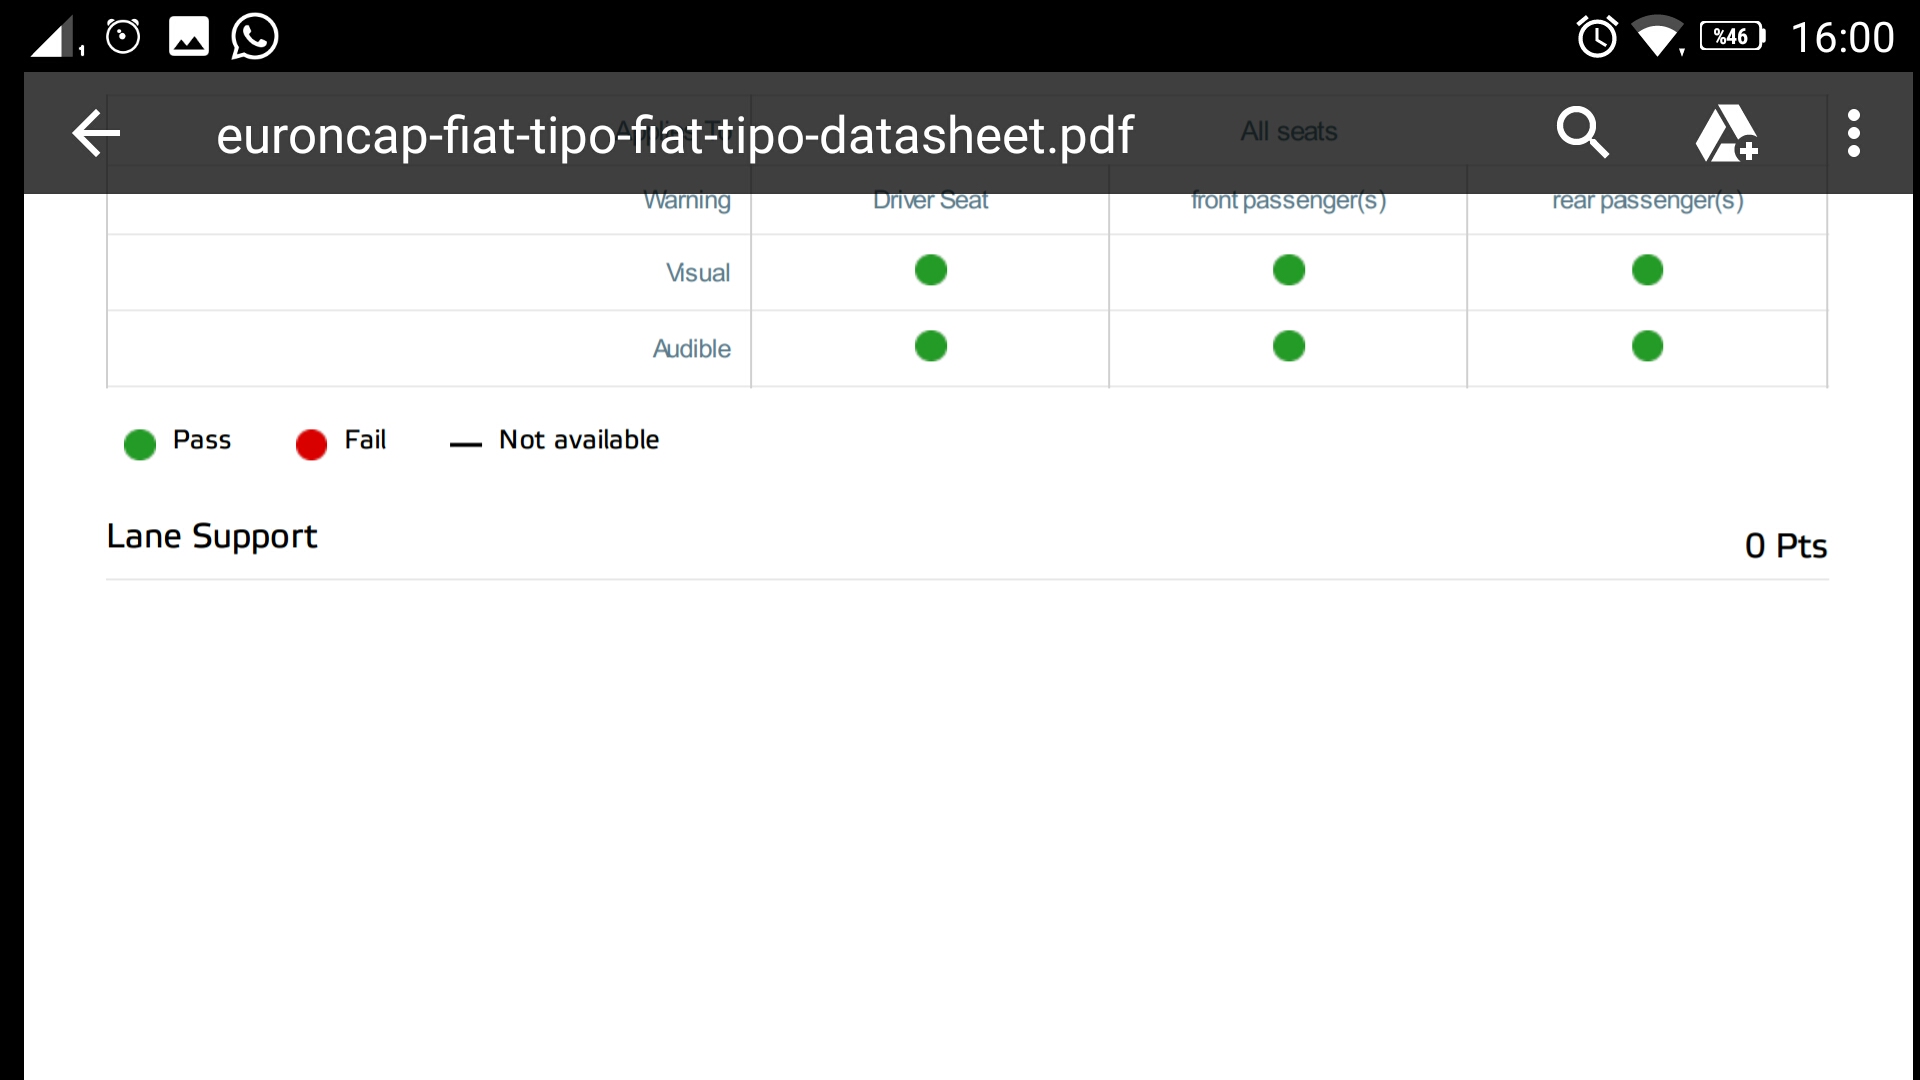Tap the back arrow in toolbar
This screenshot has height=1080, width=1920.
coord(96,133)
